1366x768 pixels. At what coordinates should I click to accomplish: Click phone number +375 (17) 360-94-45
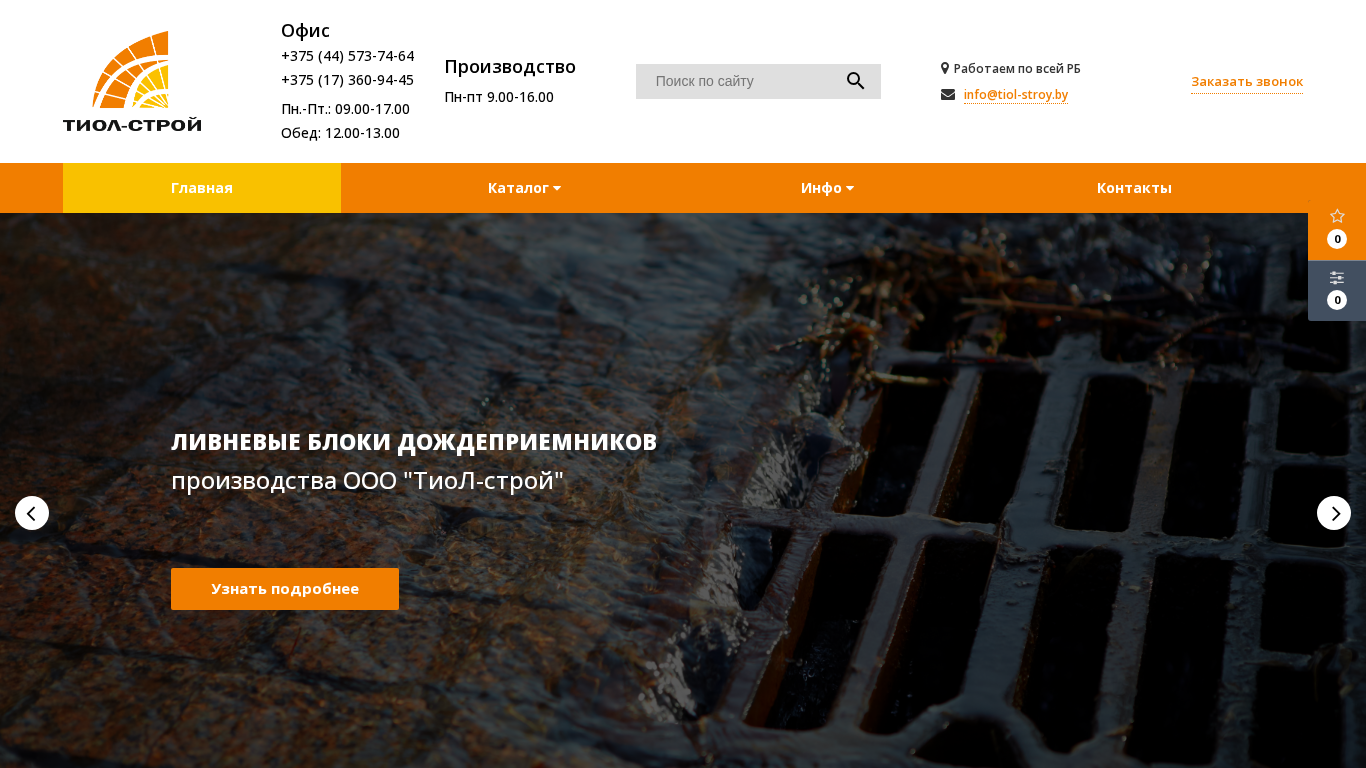pyautogui.click(x=348, y=80)
